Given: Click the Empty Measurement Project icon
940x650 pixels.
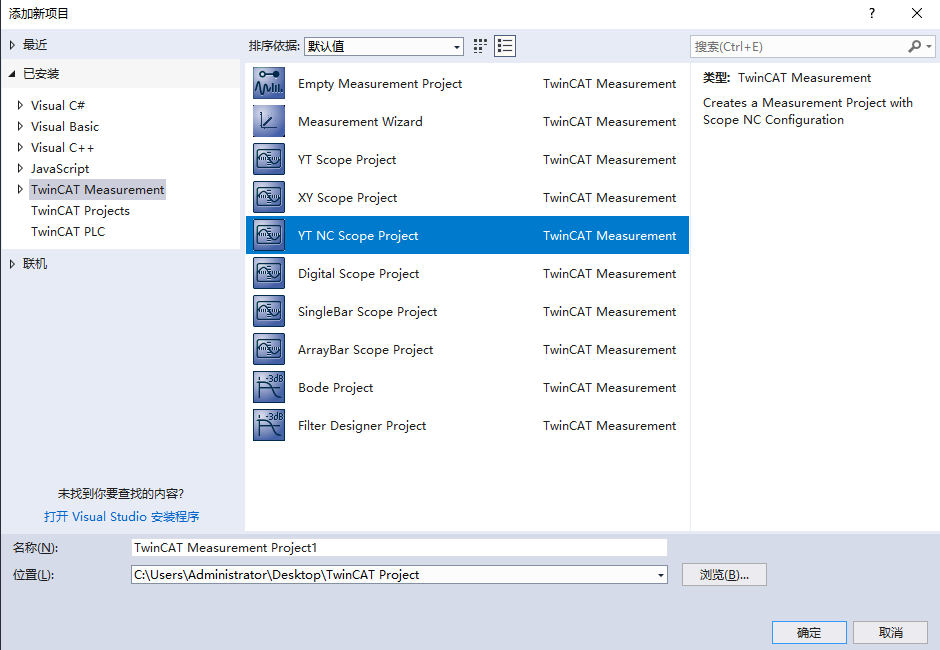Looking at the screenshot, I should (x=269, y=83).
